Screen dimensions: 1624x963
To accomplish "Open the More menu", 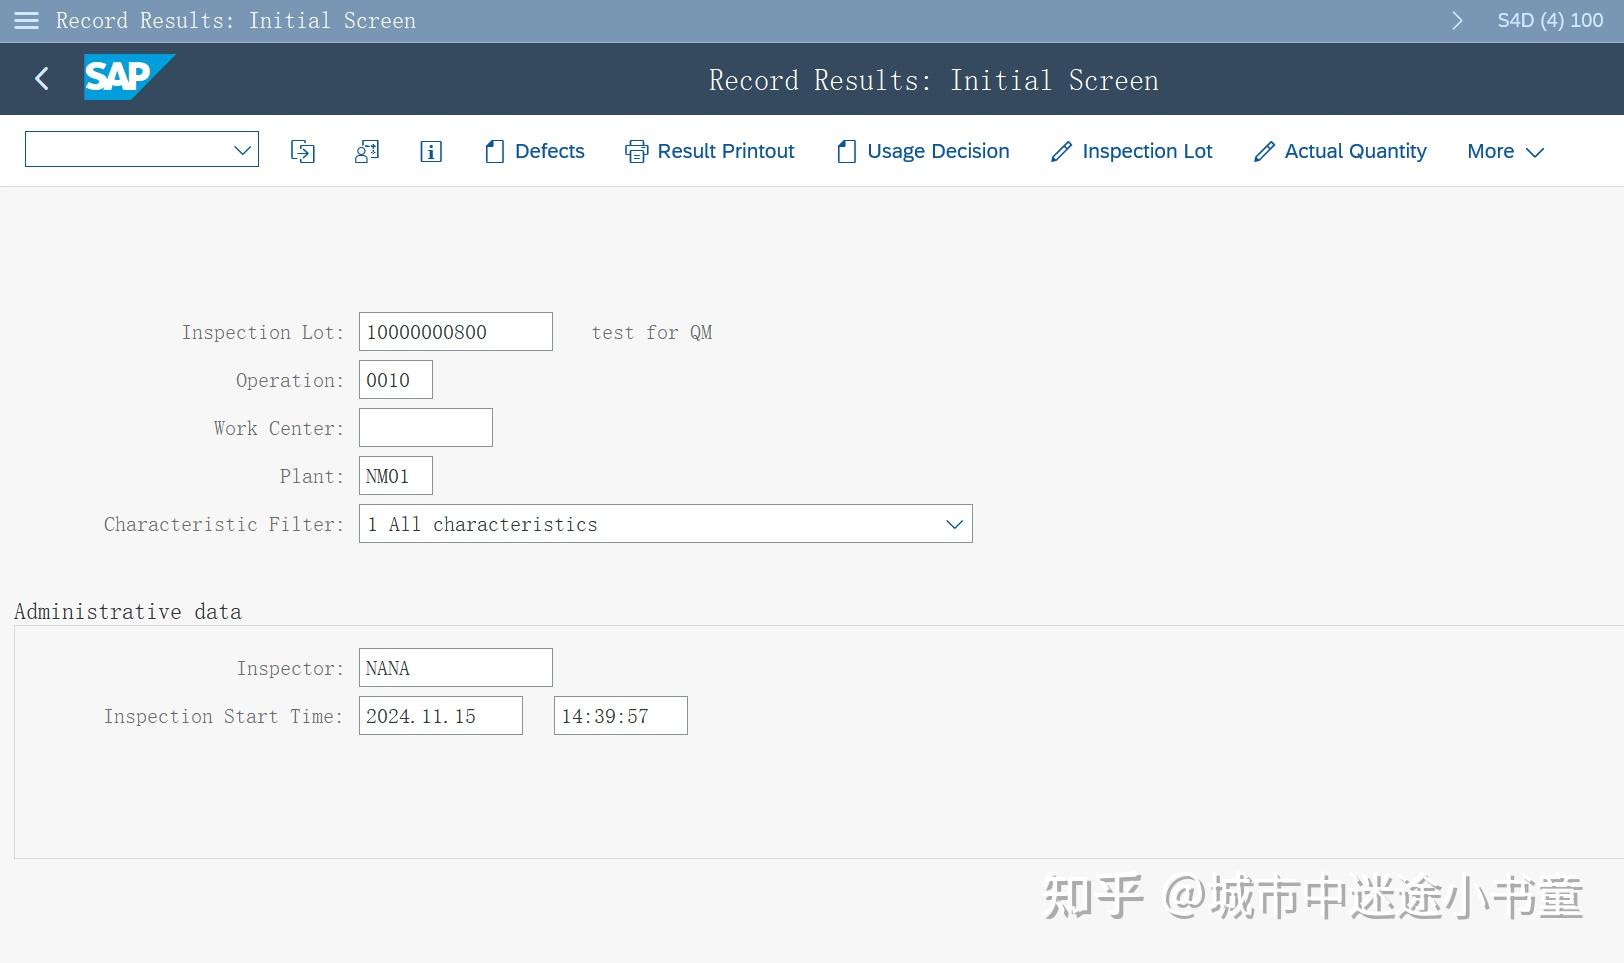I will pos(1504,151).
